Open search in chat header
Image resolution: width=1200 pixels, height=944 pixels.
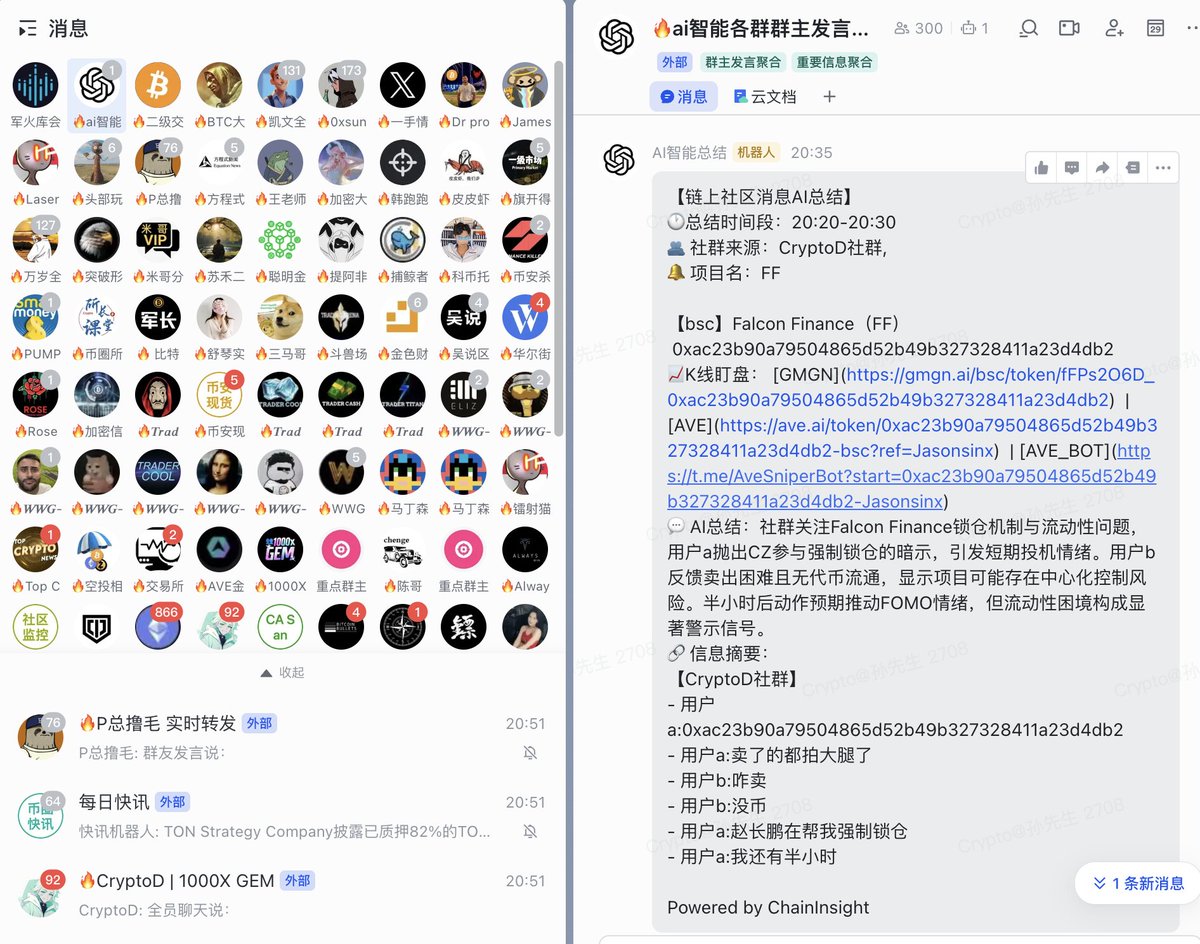(1028, 28)
